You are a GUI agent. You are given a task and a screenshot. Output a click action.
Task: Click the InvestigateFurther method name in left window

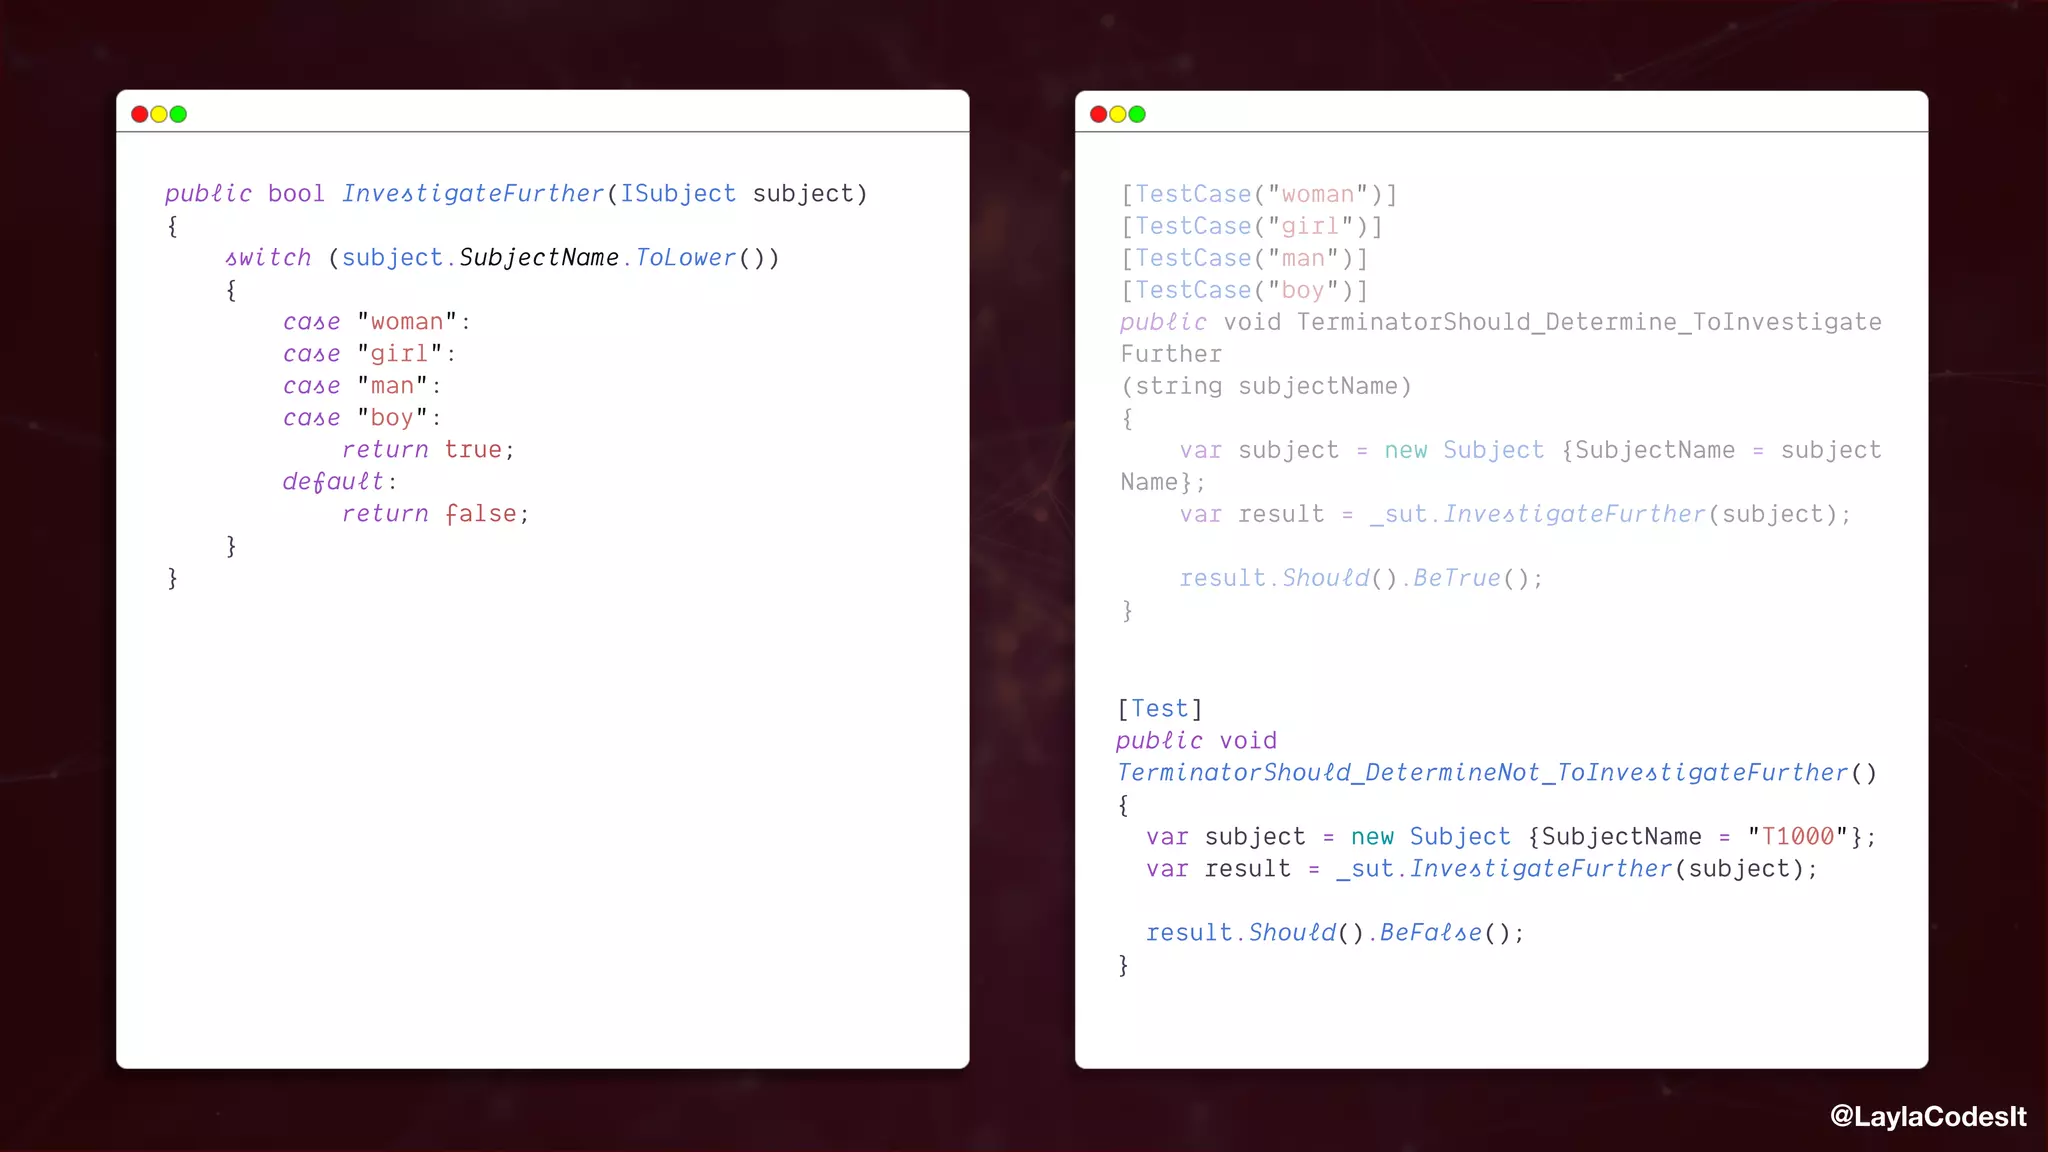coord(473,194)
